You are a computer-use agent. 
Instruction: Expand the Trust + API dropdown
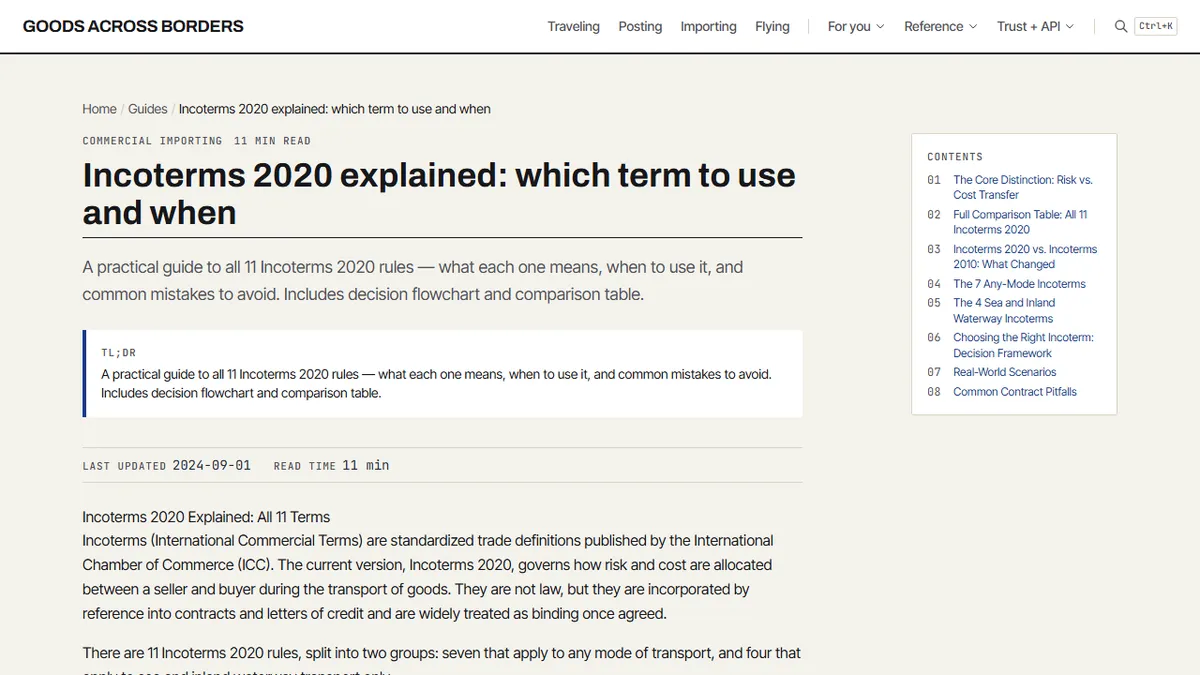pos(1035,27)
